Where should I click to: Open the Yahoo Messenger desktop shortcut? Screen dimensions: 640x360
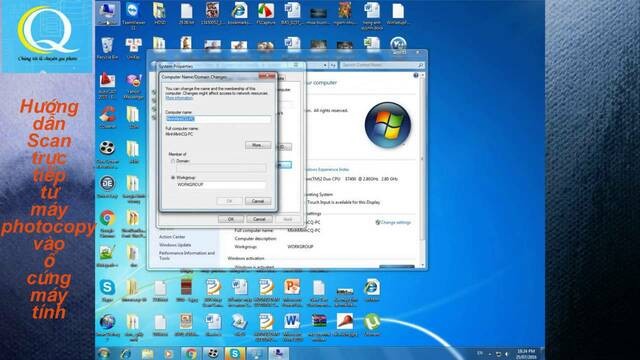pyautogui.click(x=133, y=87)
